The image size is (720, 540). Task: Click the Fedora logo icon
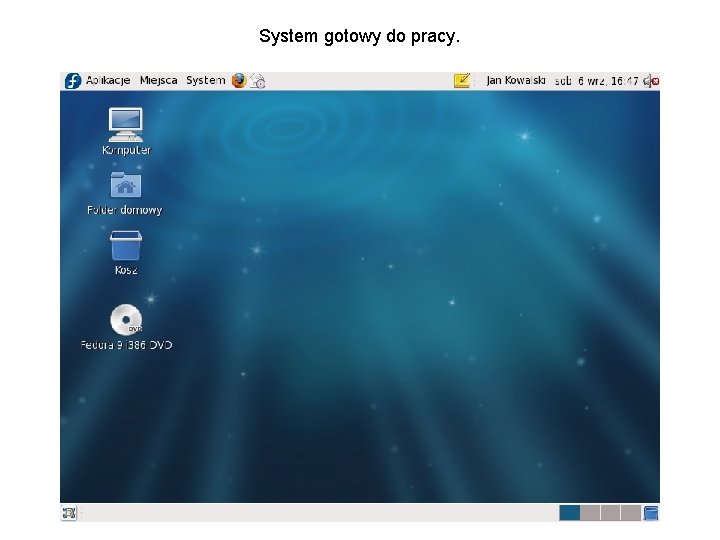(73, 81)
